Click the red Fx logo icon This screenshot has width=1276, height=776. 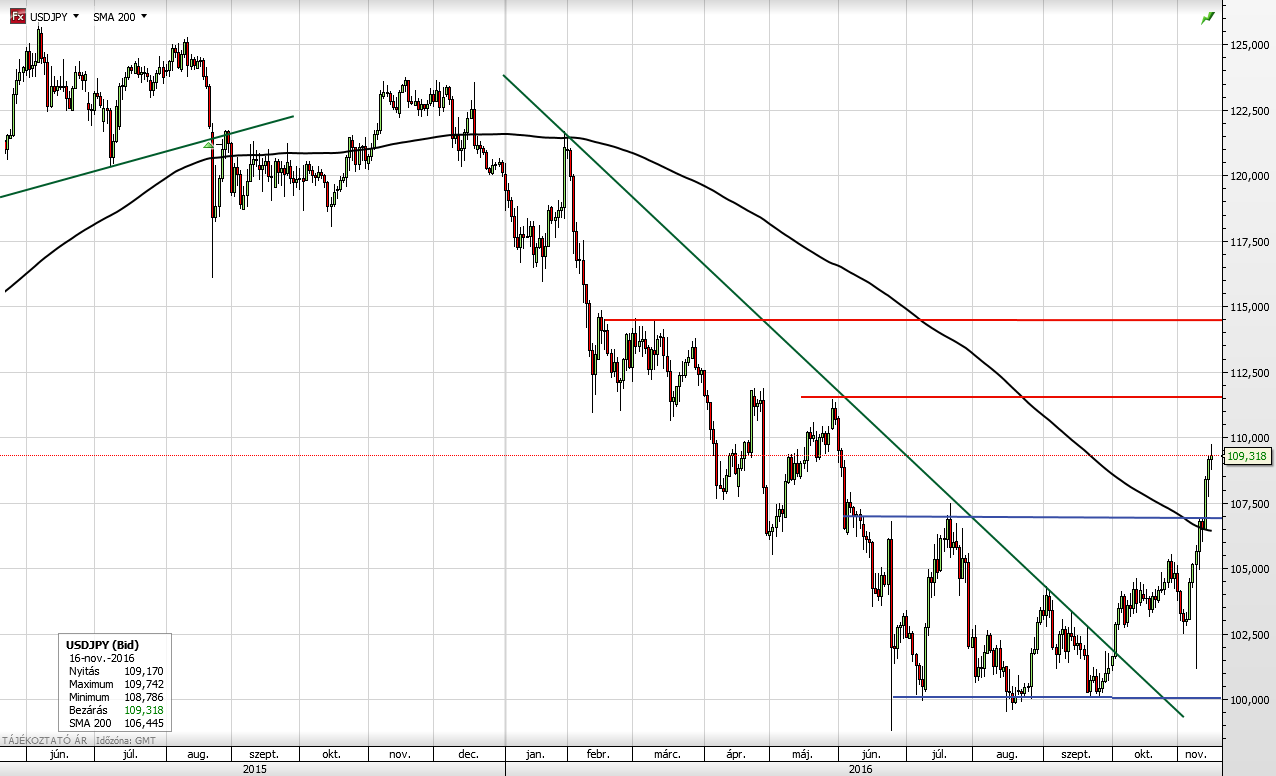17,17
